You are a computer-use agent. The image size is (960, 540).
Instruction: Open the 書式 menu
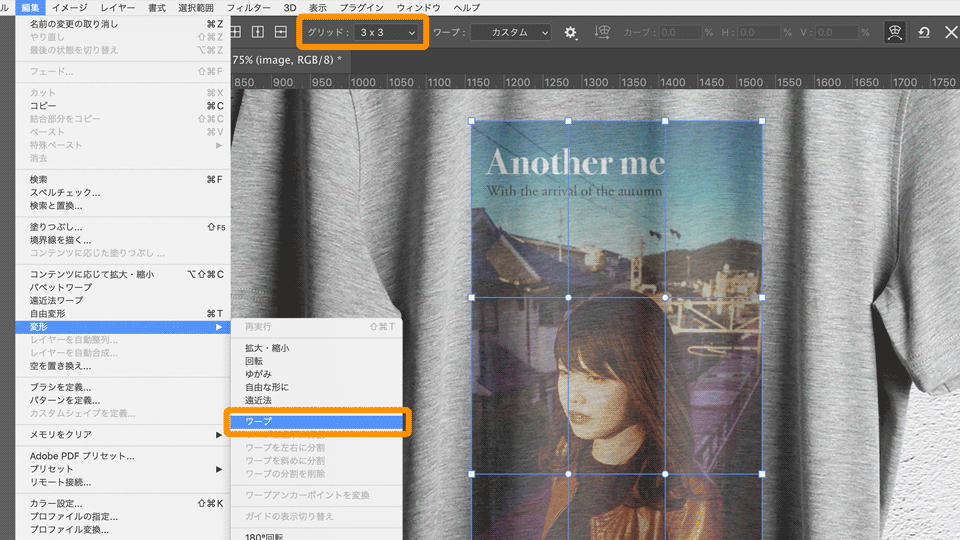(x=157, y=7)
